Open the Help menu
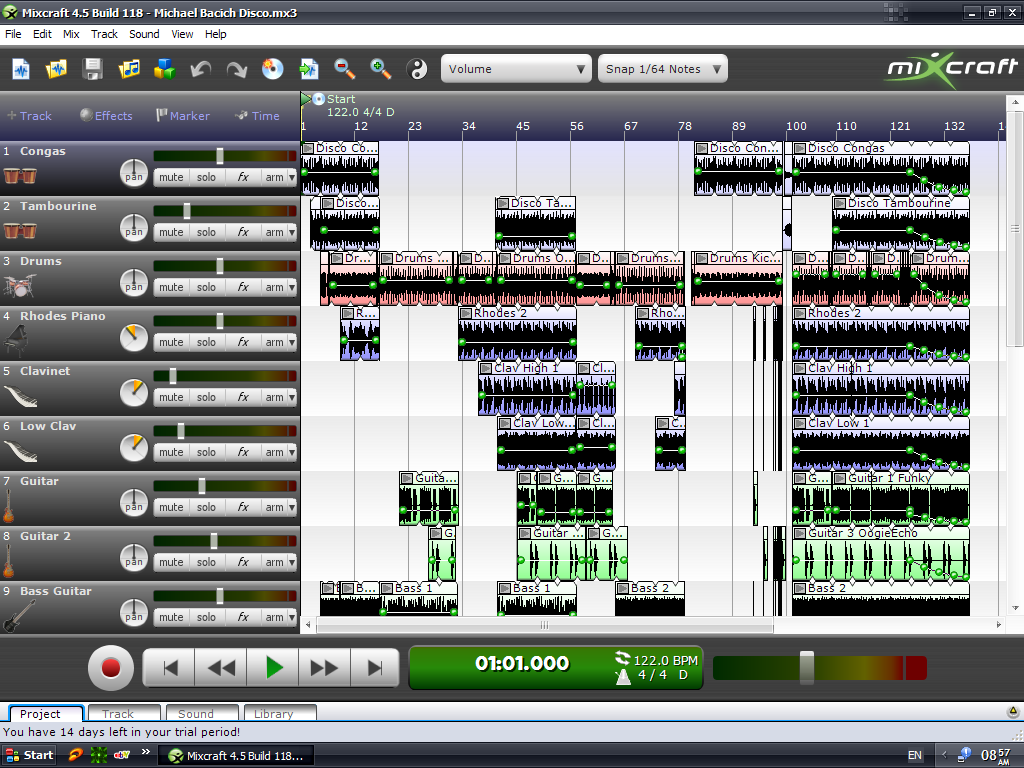Viewport: 1024px width, 768px height. pos(216,34)
